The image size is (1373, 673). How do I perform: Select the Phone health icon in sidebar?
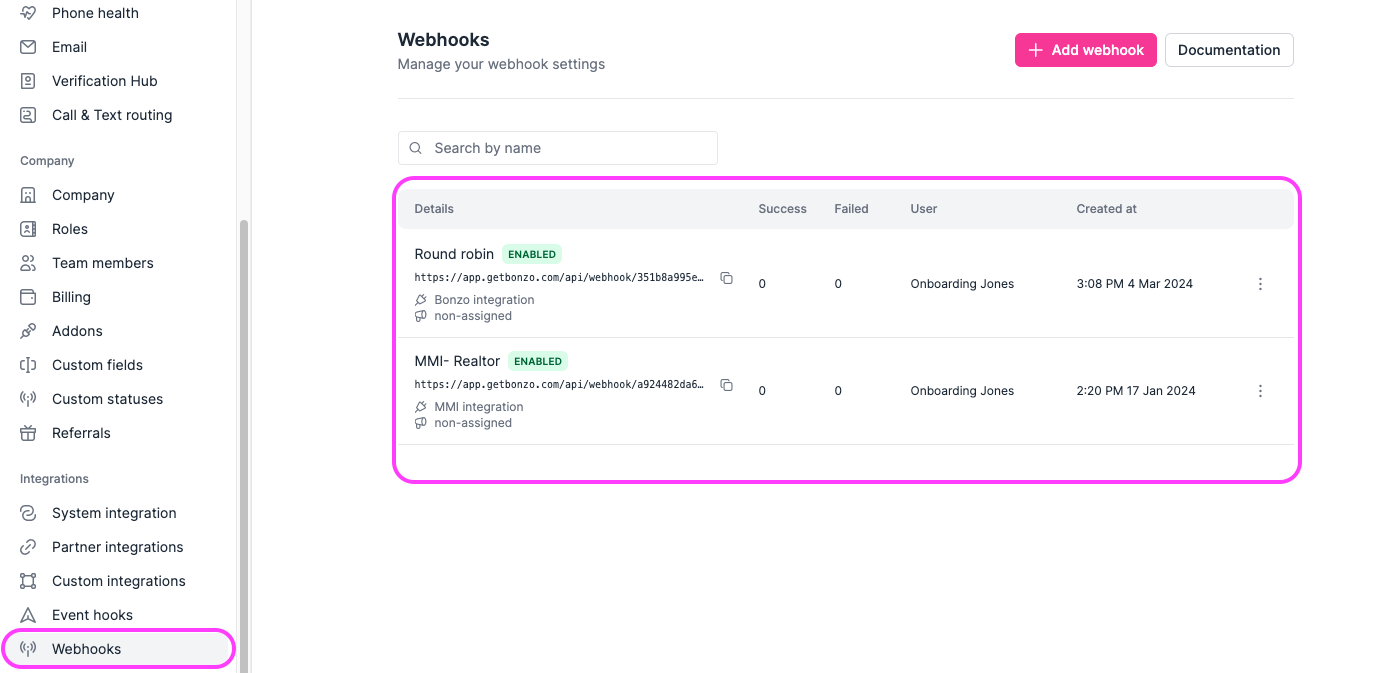(x=28, y=12)
